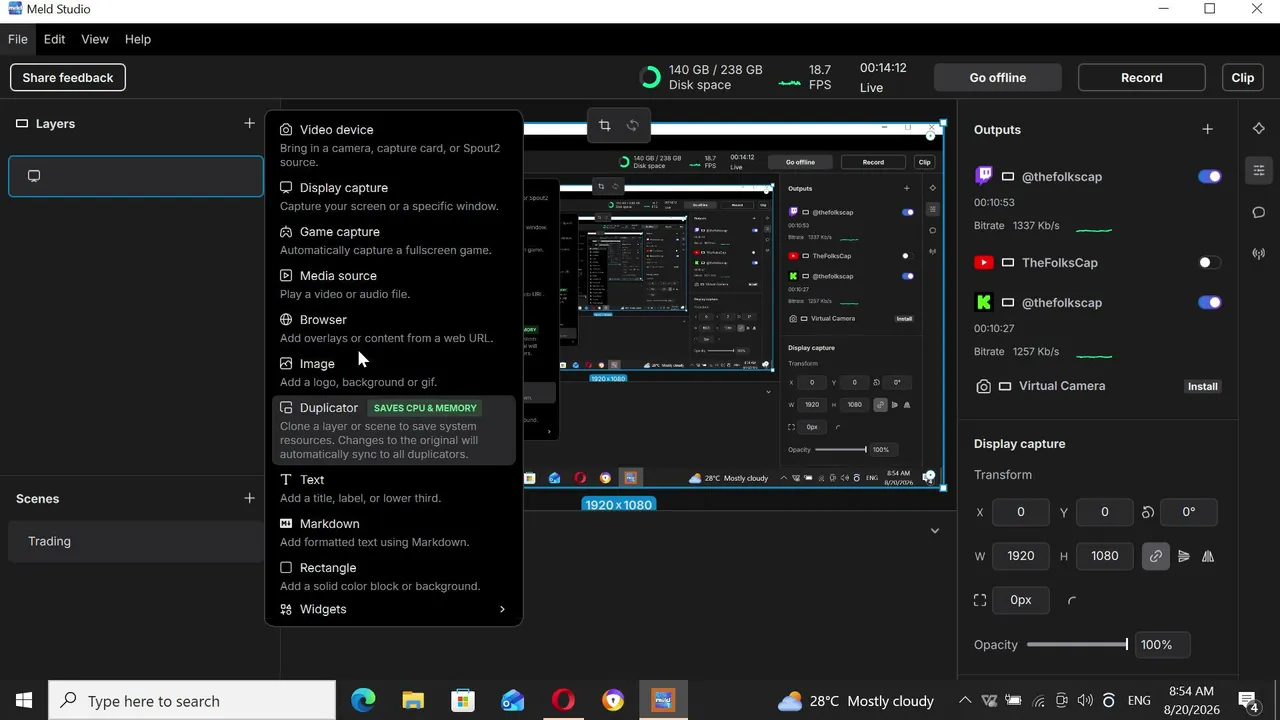This screenshot has height=720, width=1280.
Task: Start recording with the Record button
Action: (1142, 77)
